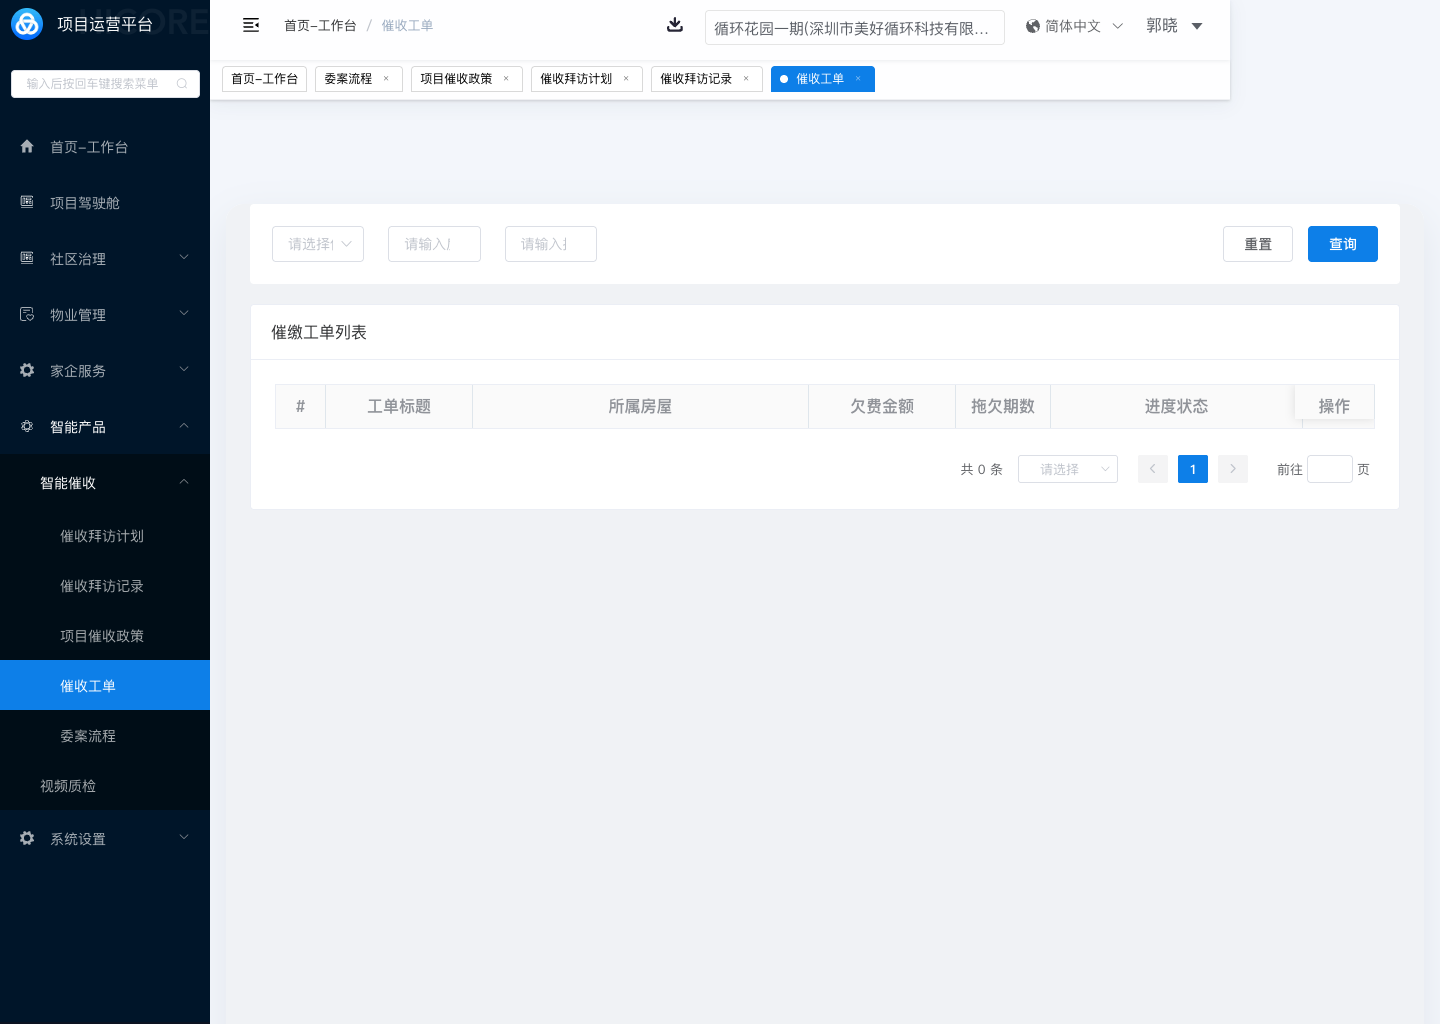Switch to the 催收拜访计划 tab
This screenshot has width=1440, height=1024.
pyautogui.click(x=576, y=79)
